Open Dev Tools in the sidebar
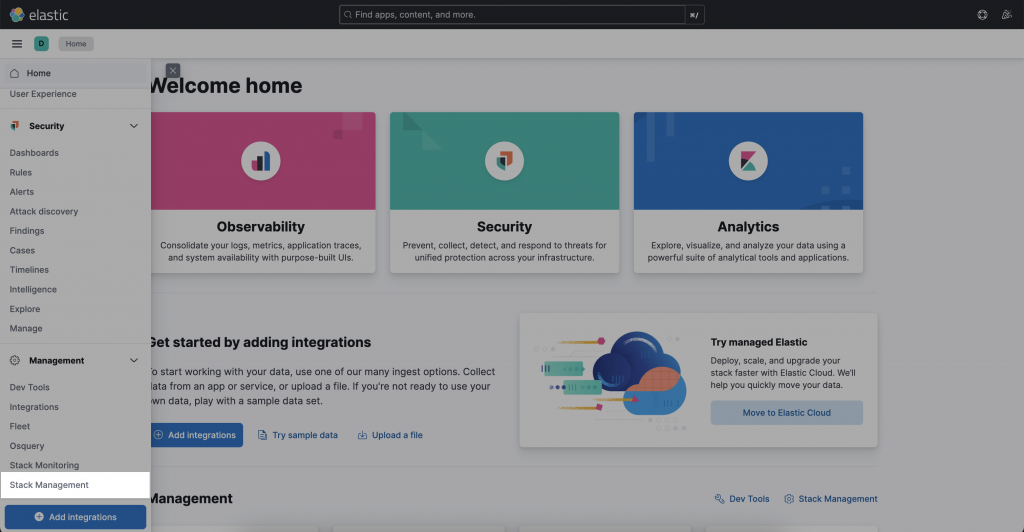This screenshot has width=1024, height=532. (29, 387)
